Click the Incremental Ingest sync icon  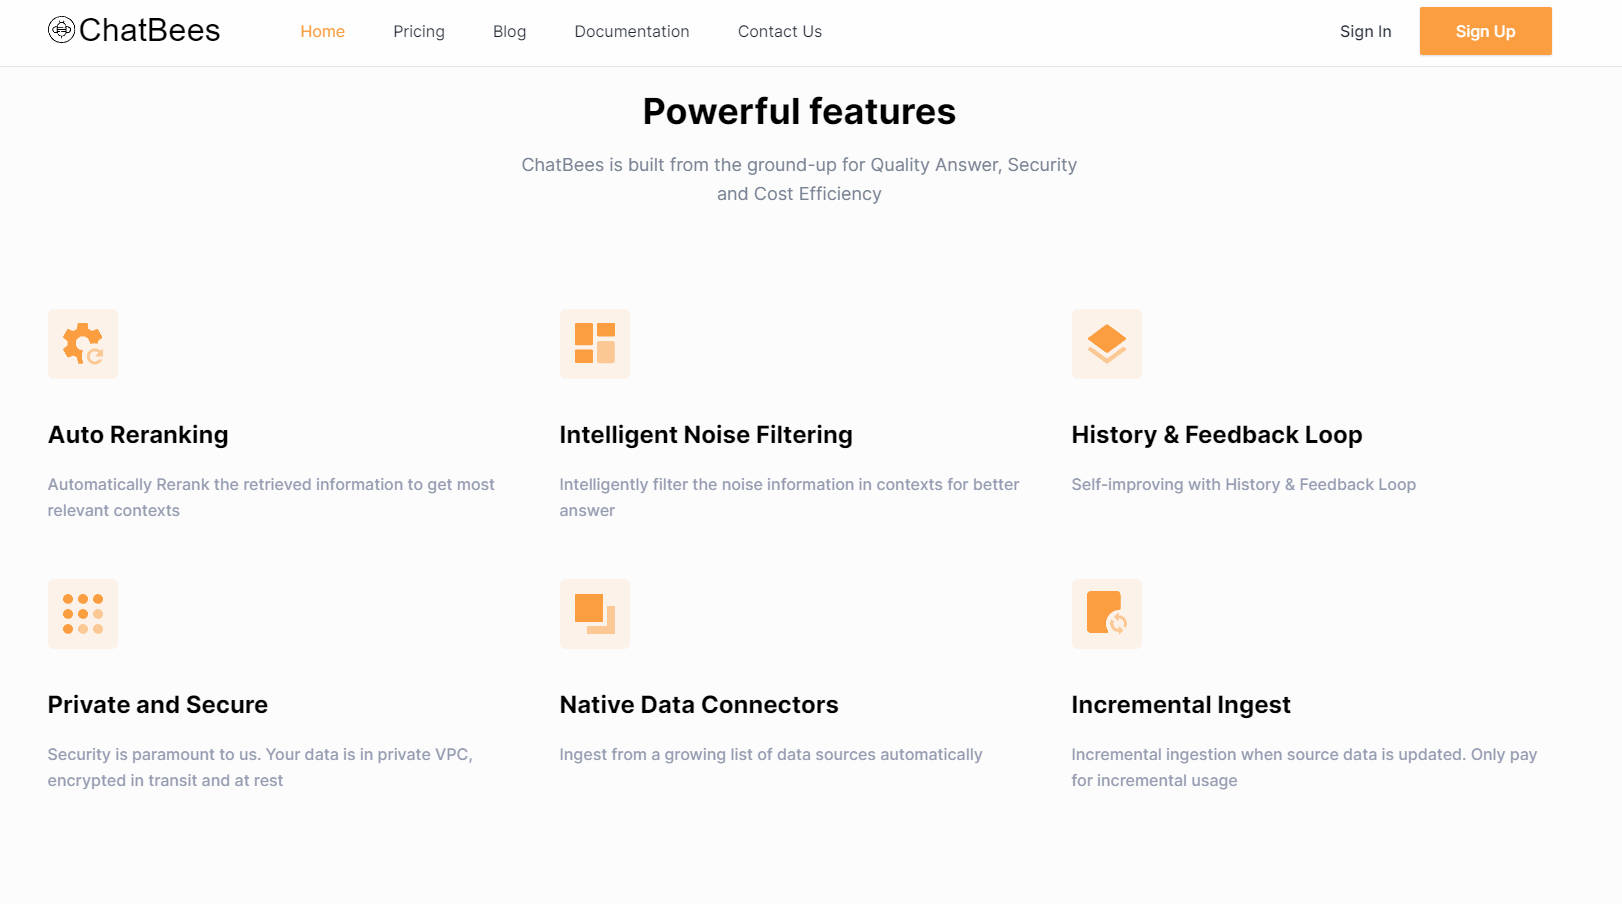[1107, 614]
